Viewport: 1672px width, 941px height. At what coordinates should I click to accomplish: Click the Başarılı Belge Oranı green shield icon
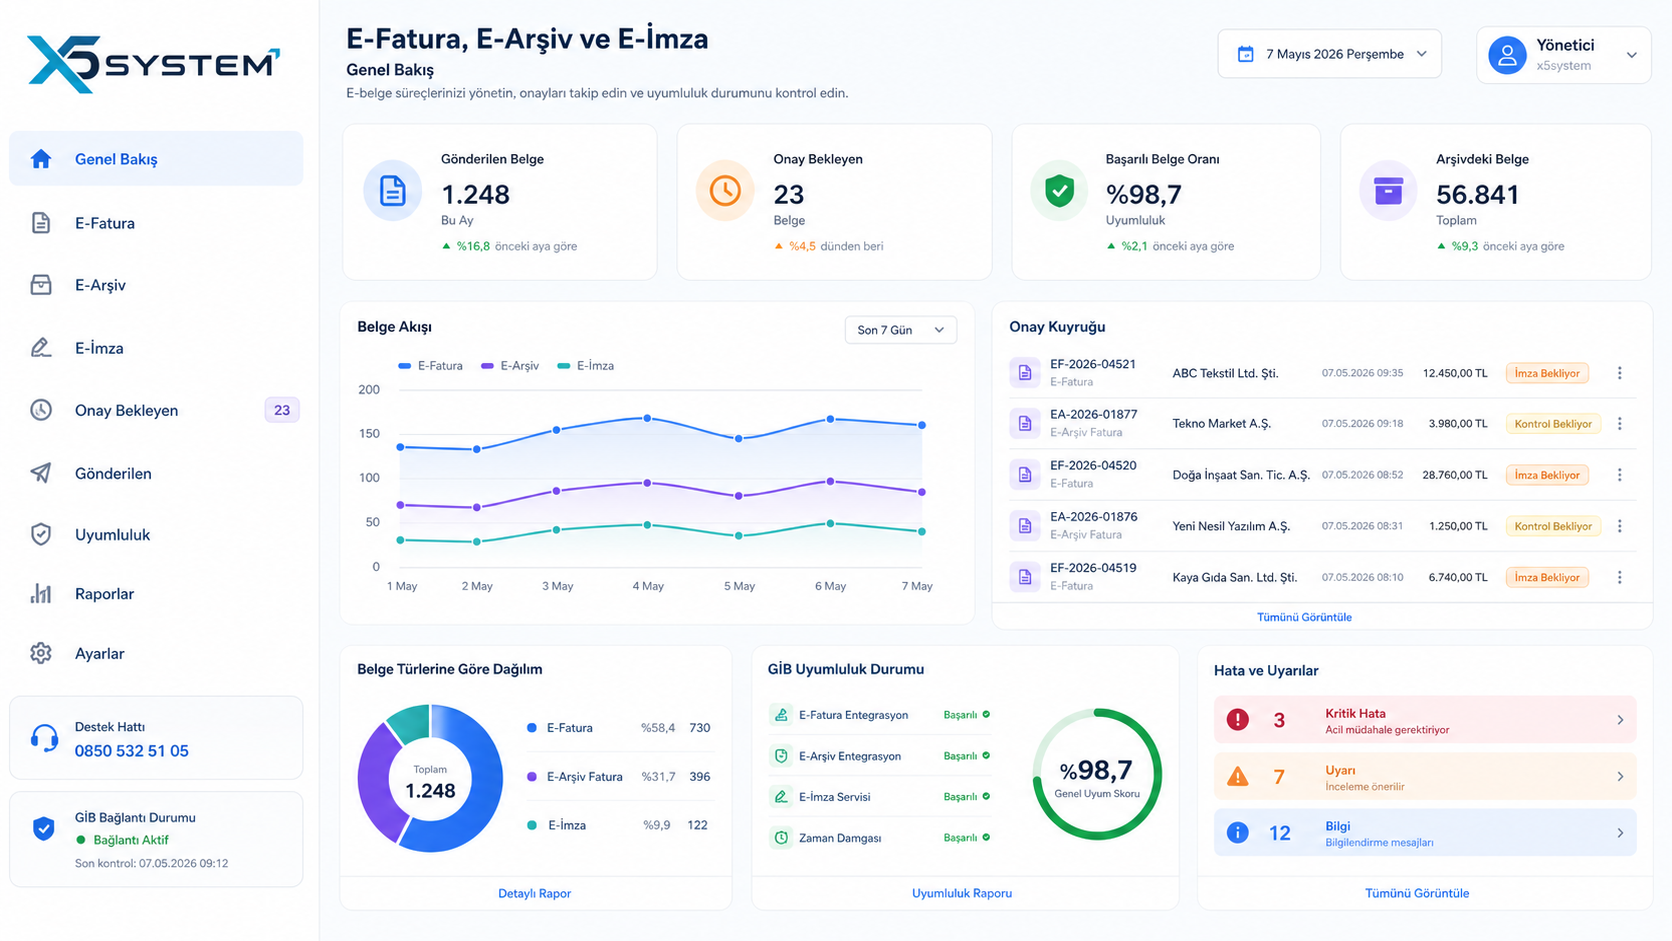point(1059,190)
